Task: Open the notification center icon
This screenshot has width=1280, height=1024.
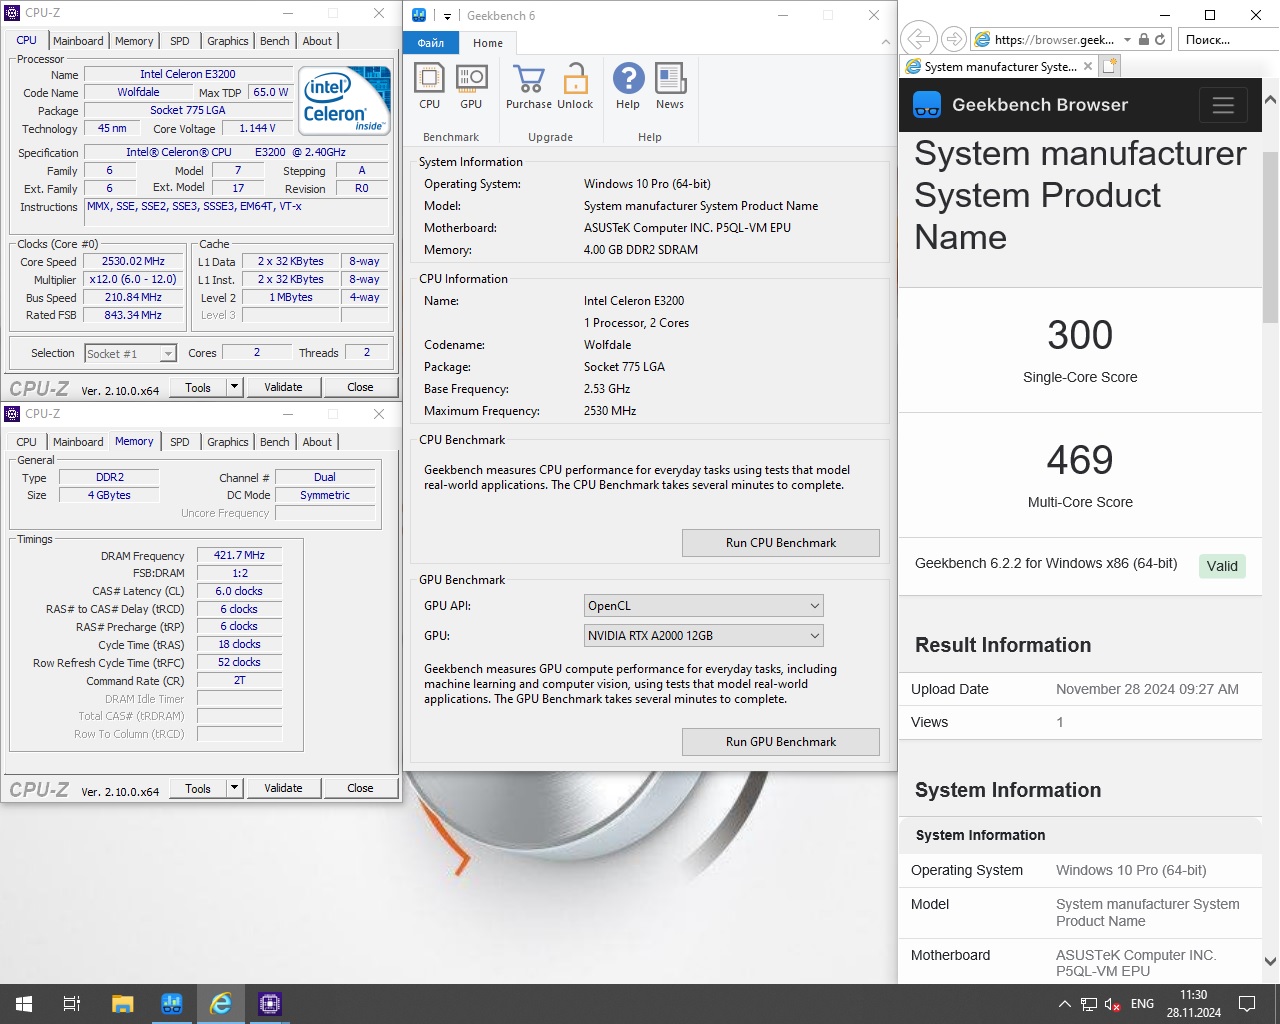Action: [x=1247, y=1004]
